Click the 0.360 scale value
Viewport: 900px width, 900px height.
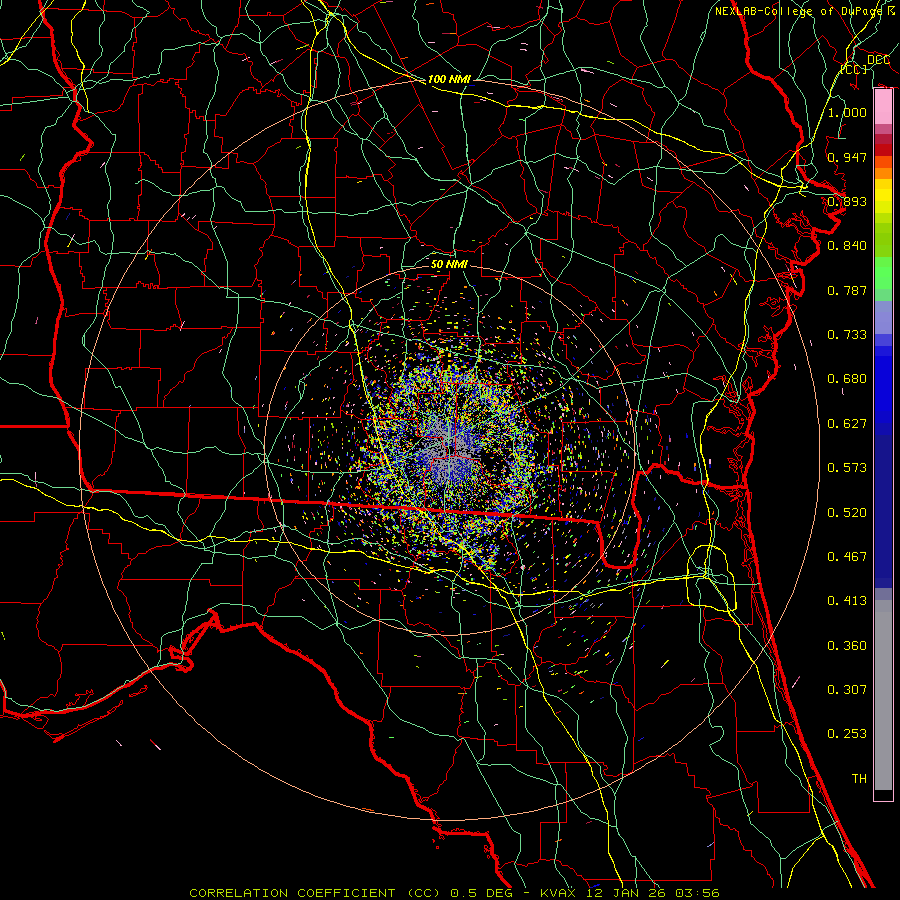847,646
